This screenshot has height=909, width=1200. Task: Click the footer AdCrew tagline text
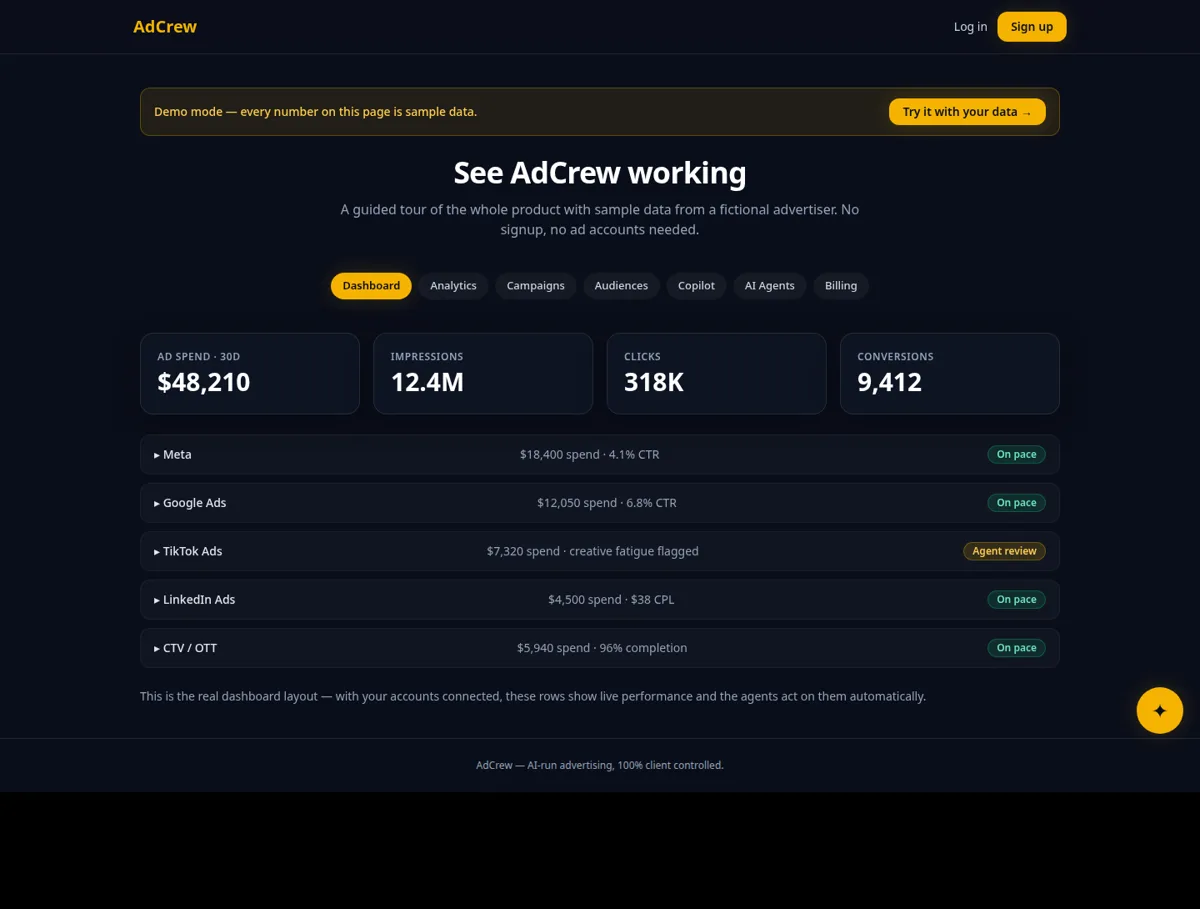(600, 765)
